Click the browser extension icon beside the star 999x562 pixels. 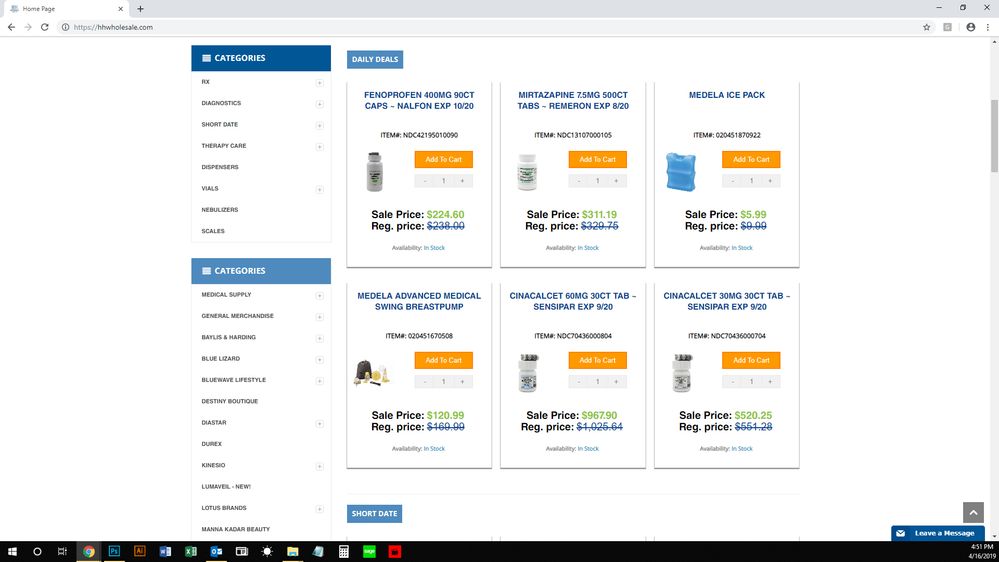tap(947, 27)
